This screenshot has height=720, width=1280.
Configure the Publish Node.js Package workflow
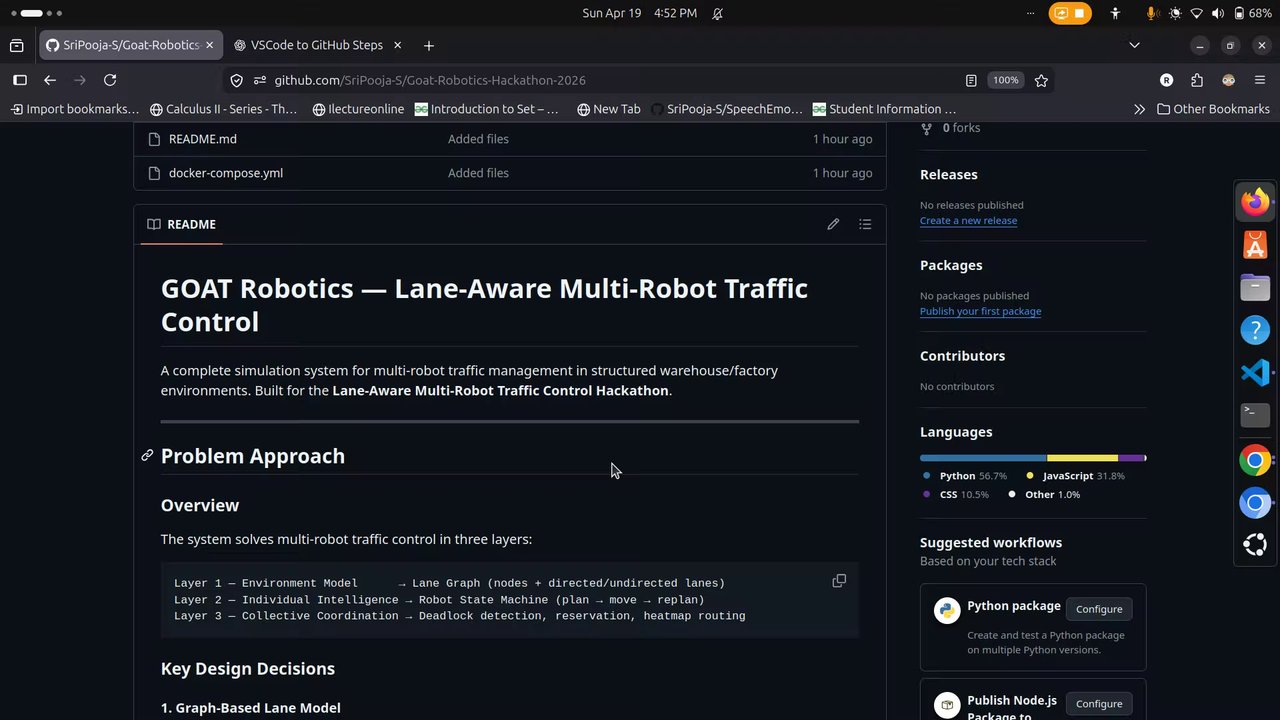1099,704
